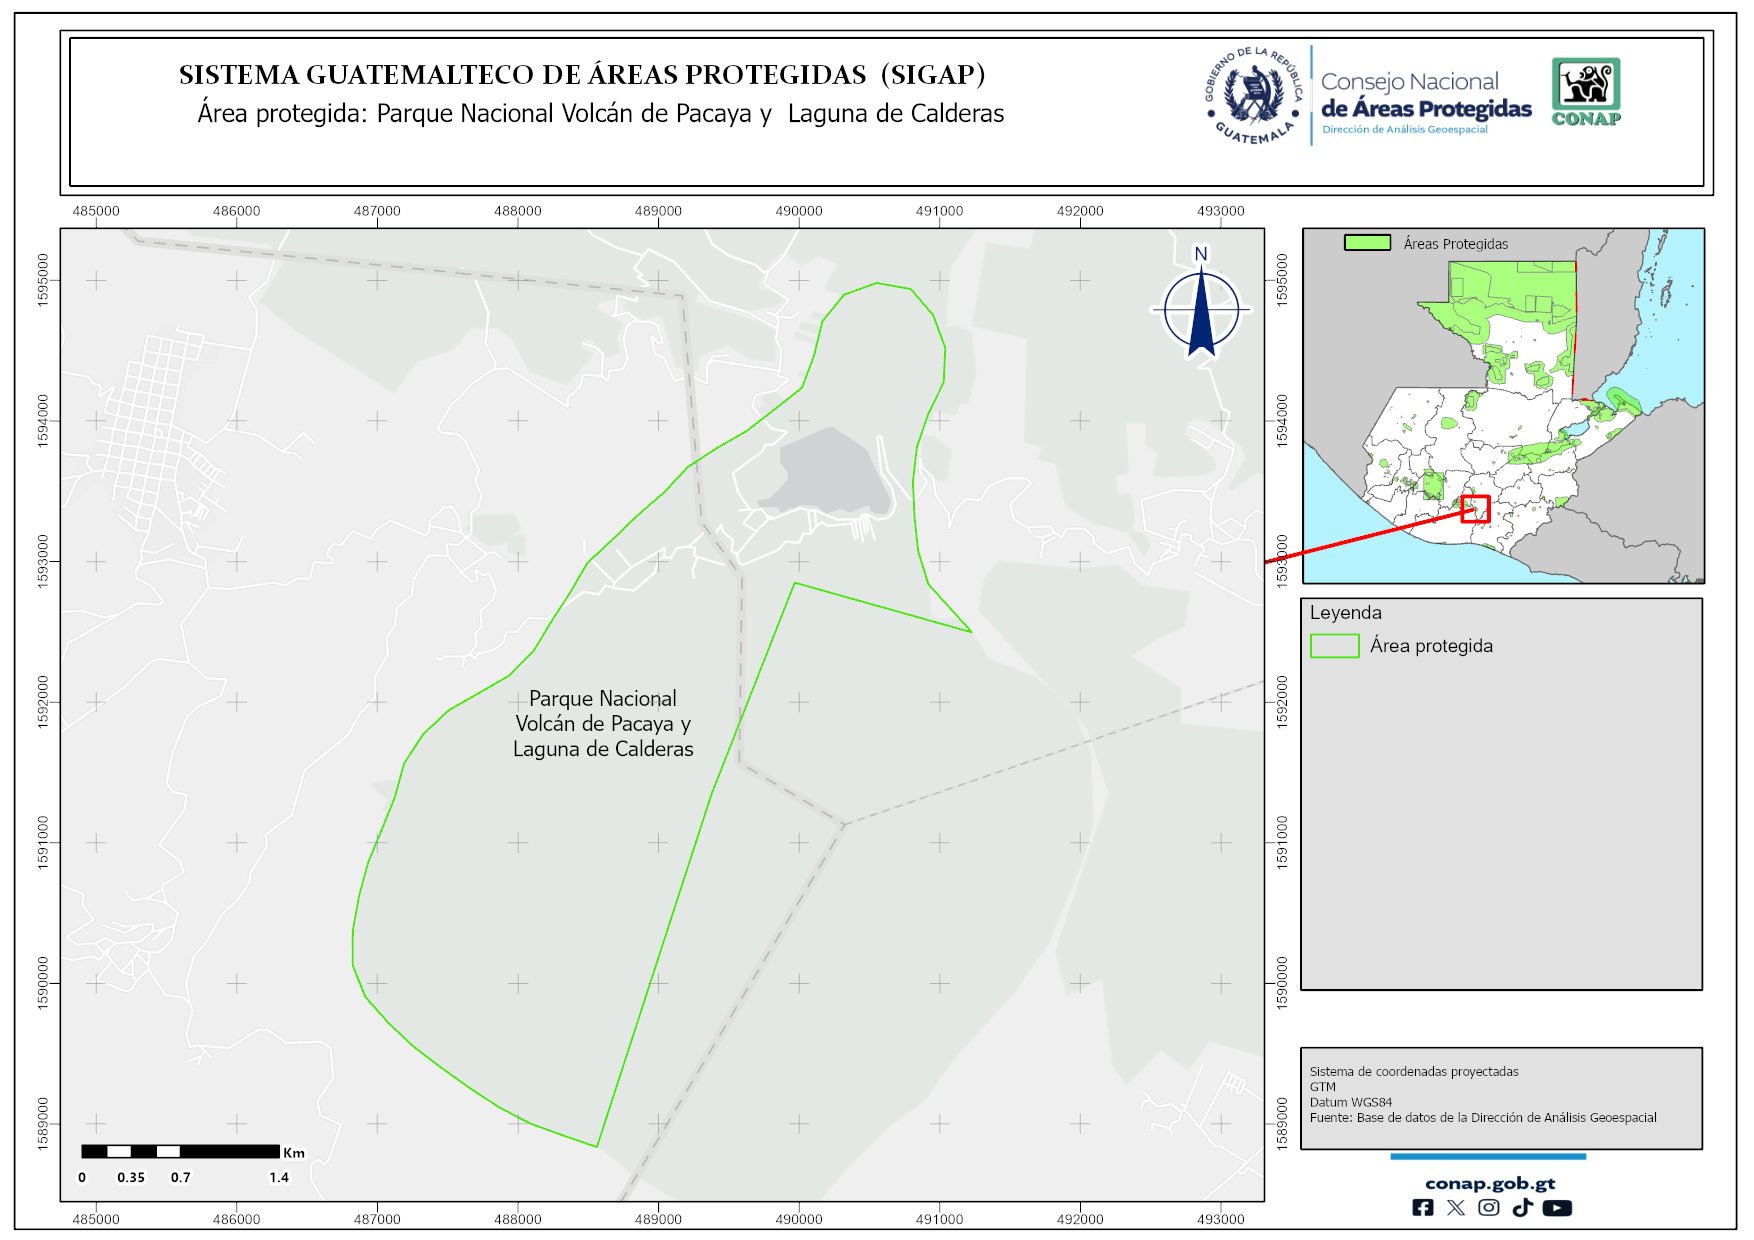Screen dimensions: 1754x1240
Task: Click the YouTube icon in the footer
Action: point(1556,1208)
